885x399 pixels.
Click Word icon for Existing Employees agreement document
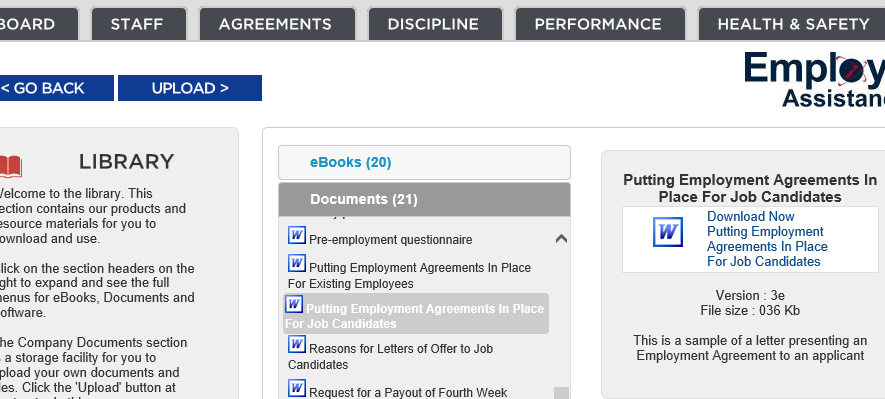click(x=297, y=263)
